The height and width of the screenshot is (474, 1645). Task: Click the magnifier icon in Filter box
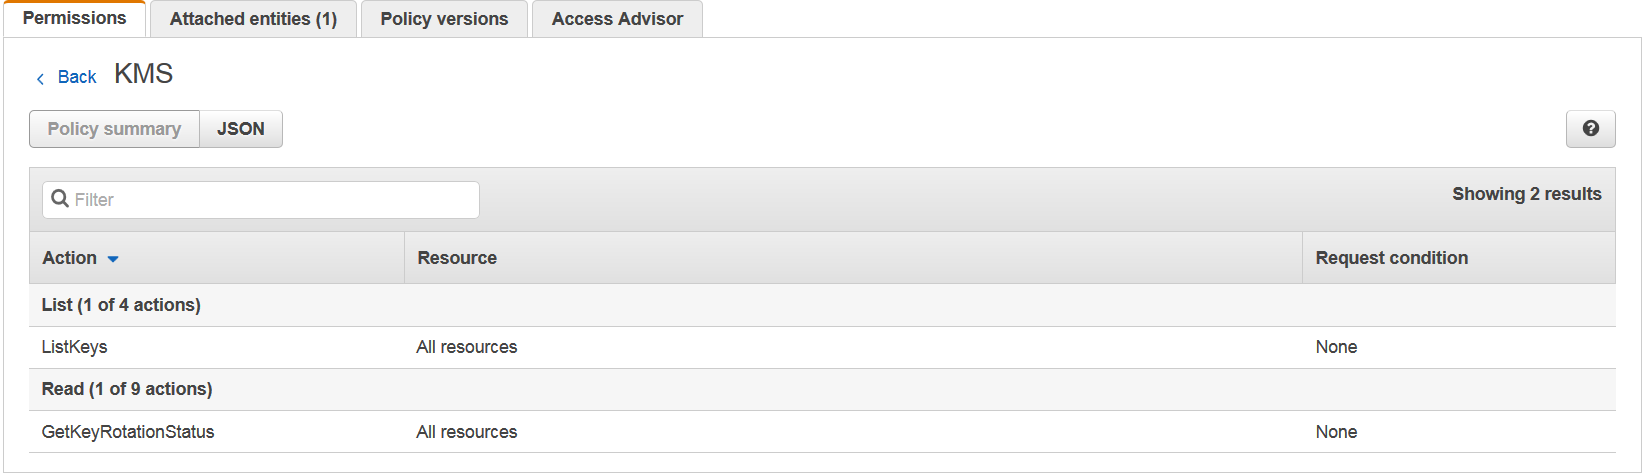pyautogui.click(x=60, y=199)
